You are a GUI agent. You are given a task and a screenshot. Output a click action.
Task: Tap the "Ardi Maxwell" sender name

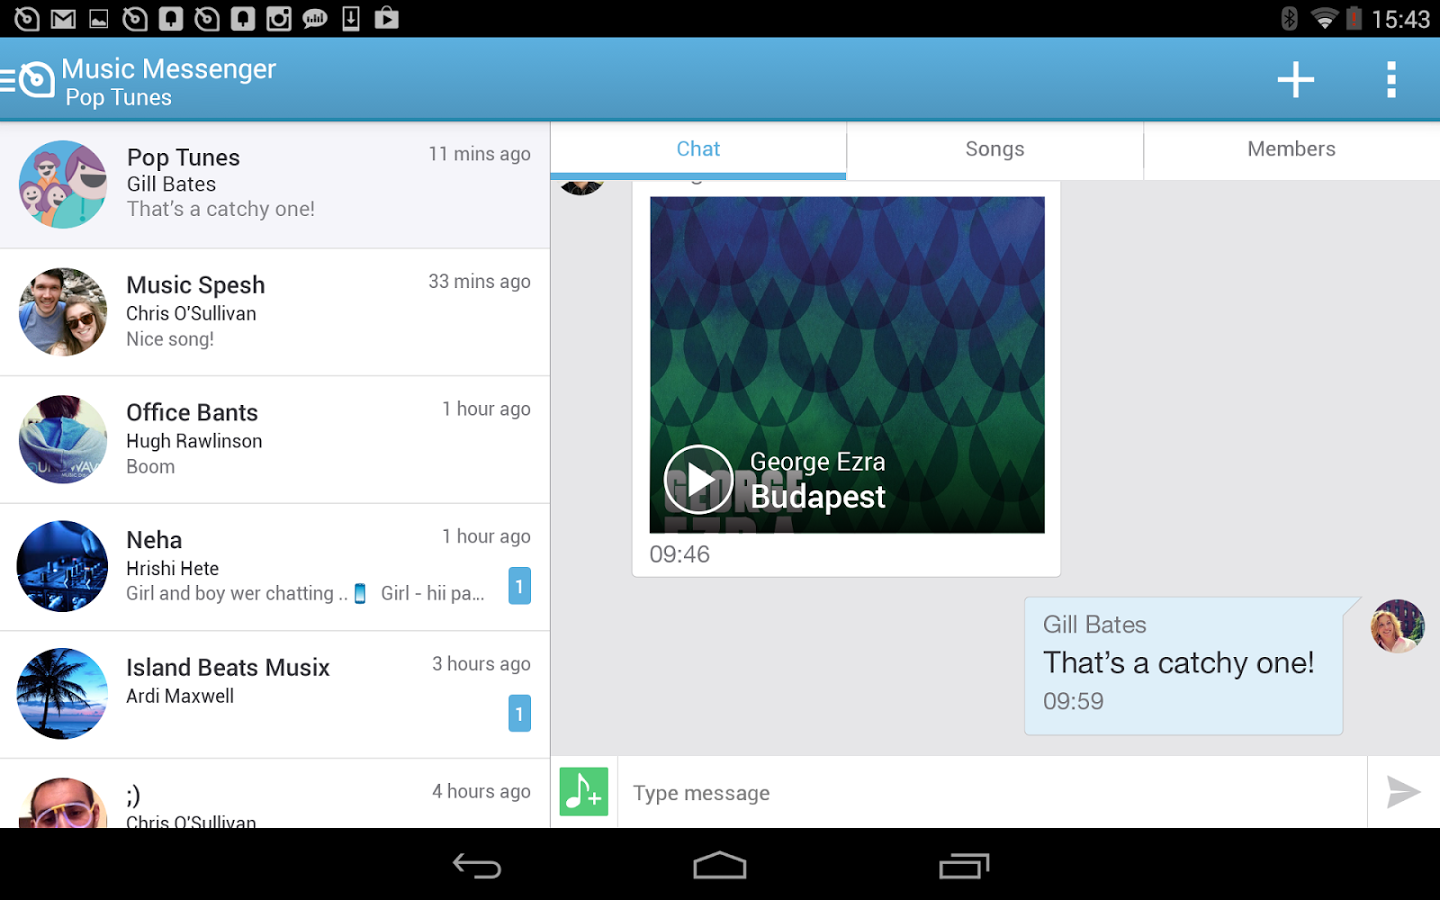pos(180,696)
